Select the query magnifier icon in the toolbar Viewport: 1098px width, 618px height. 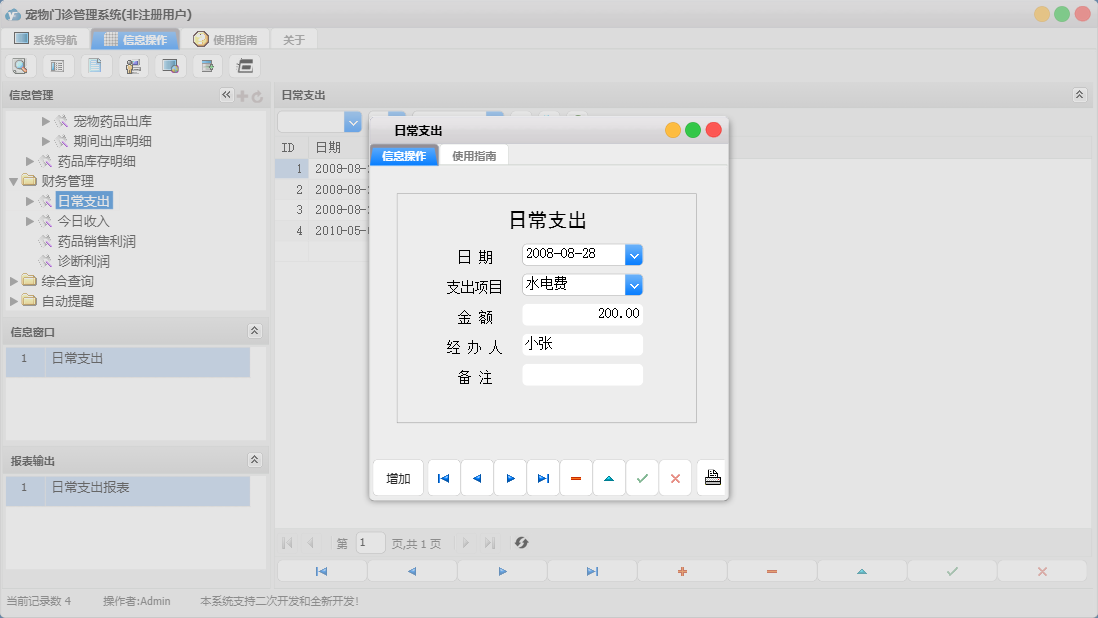point(20,65)
